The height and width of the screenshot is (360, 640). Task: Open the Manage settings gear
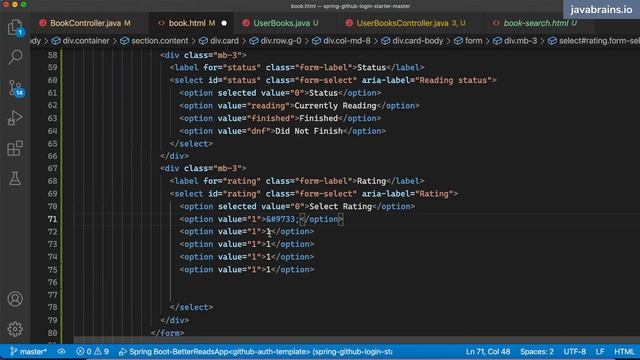(x=15, y=329)
